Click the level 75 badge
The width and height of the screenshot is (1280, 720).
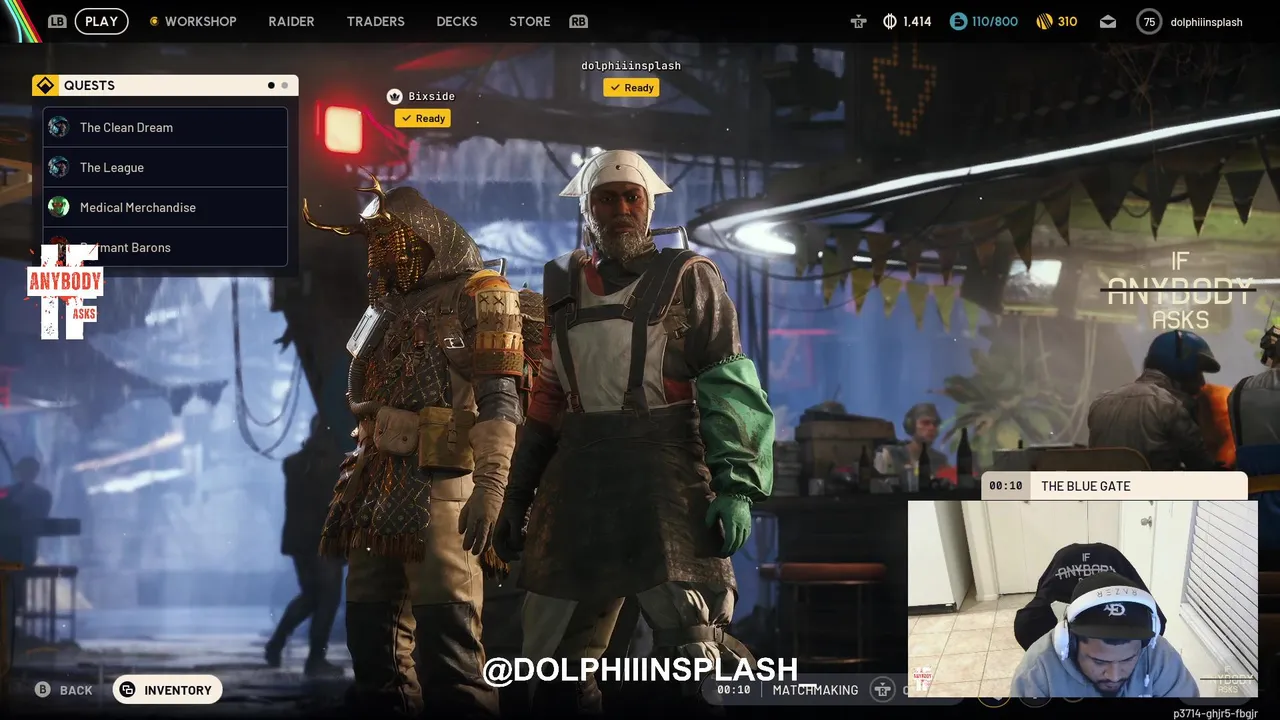pos(1149,21)
